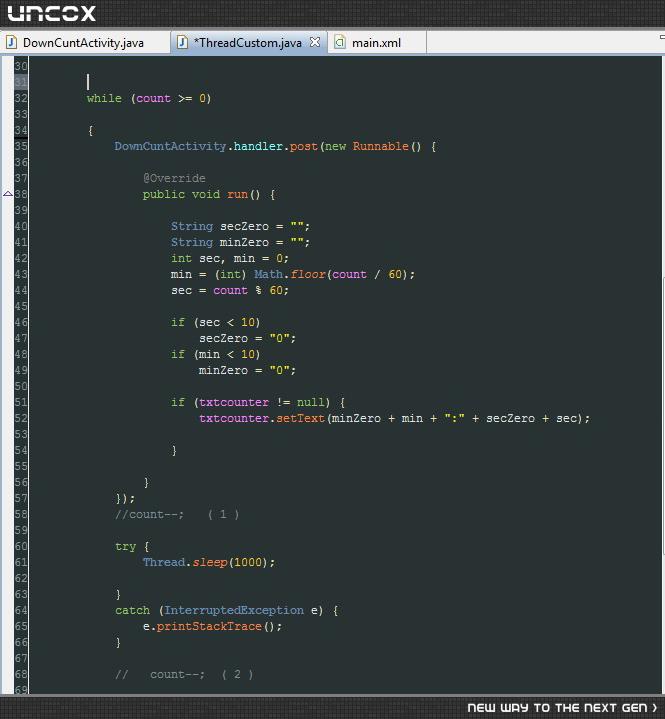Click the XML file icon on main.xml tab
The height and width of the screenshot is (719, 665).
(339, 42)
